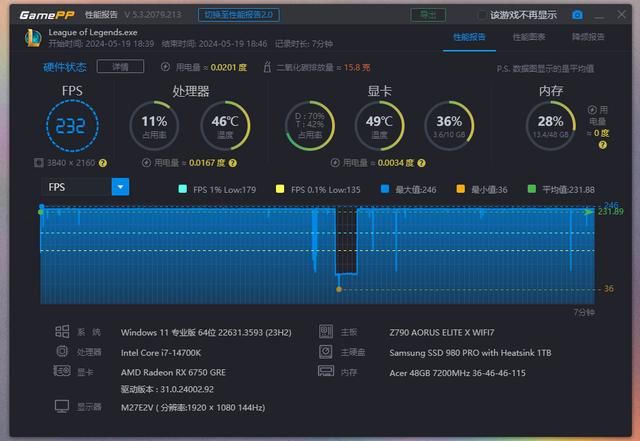Switch to the 性能图表 tab
The height and width of the screenshot is (441, 640).
click(529, 37)
